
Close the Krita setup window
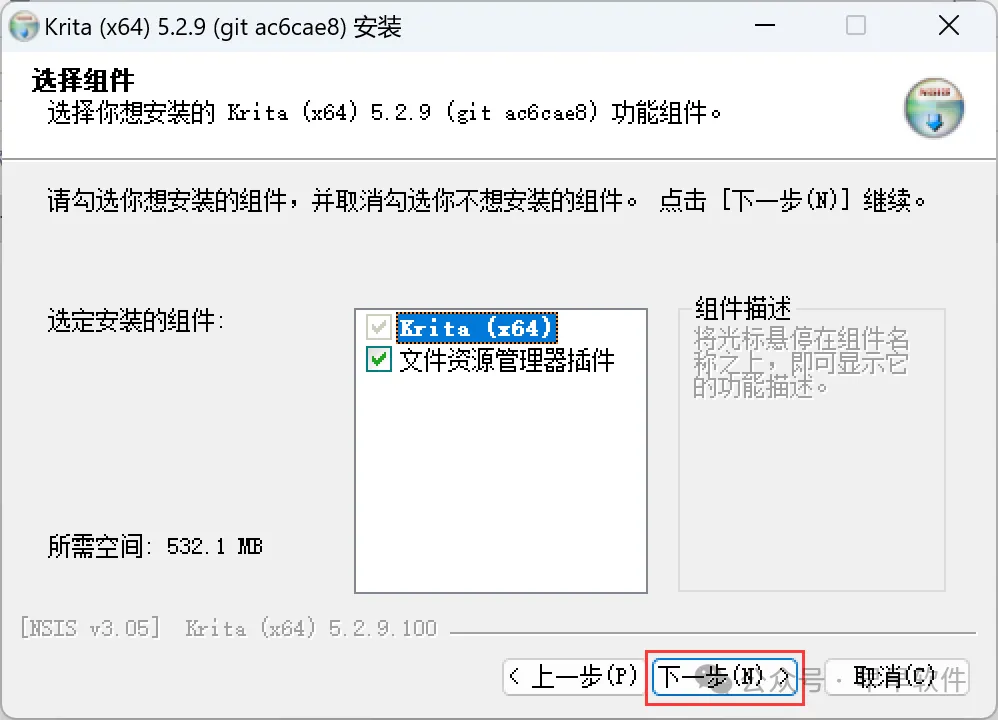click(x=948, y=25)
